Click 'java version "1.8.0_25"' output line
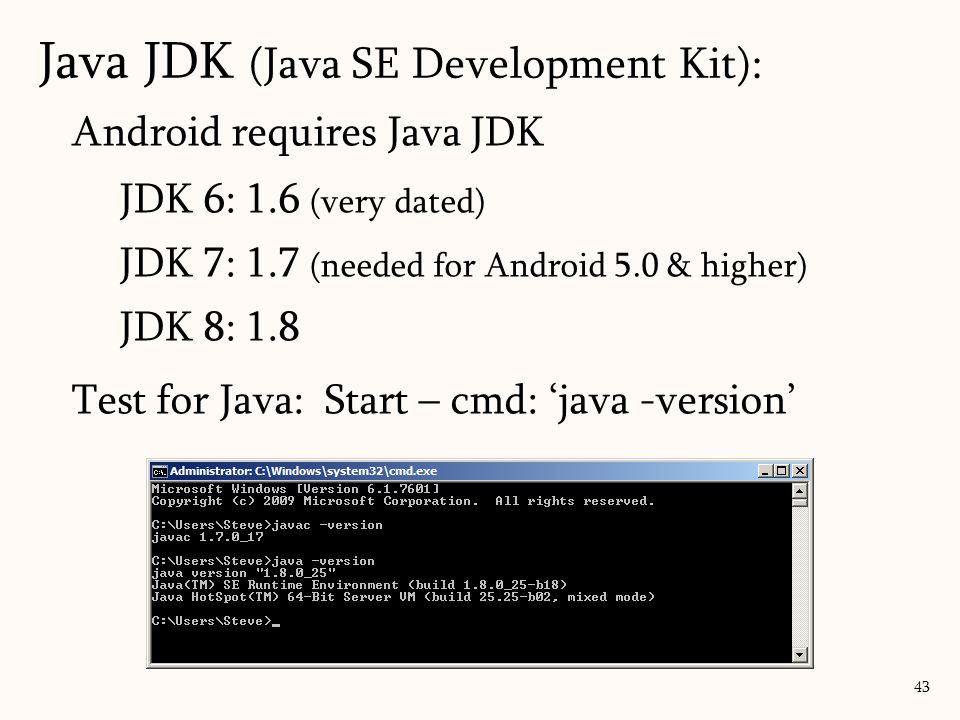Screen dimensions: 960x720 click(x=244, y=573)
